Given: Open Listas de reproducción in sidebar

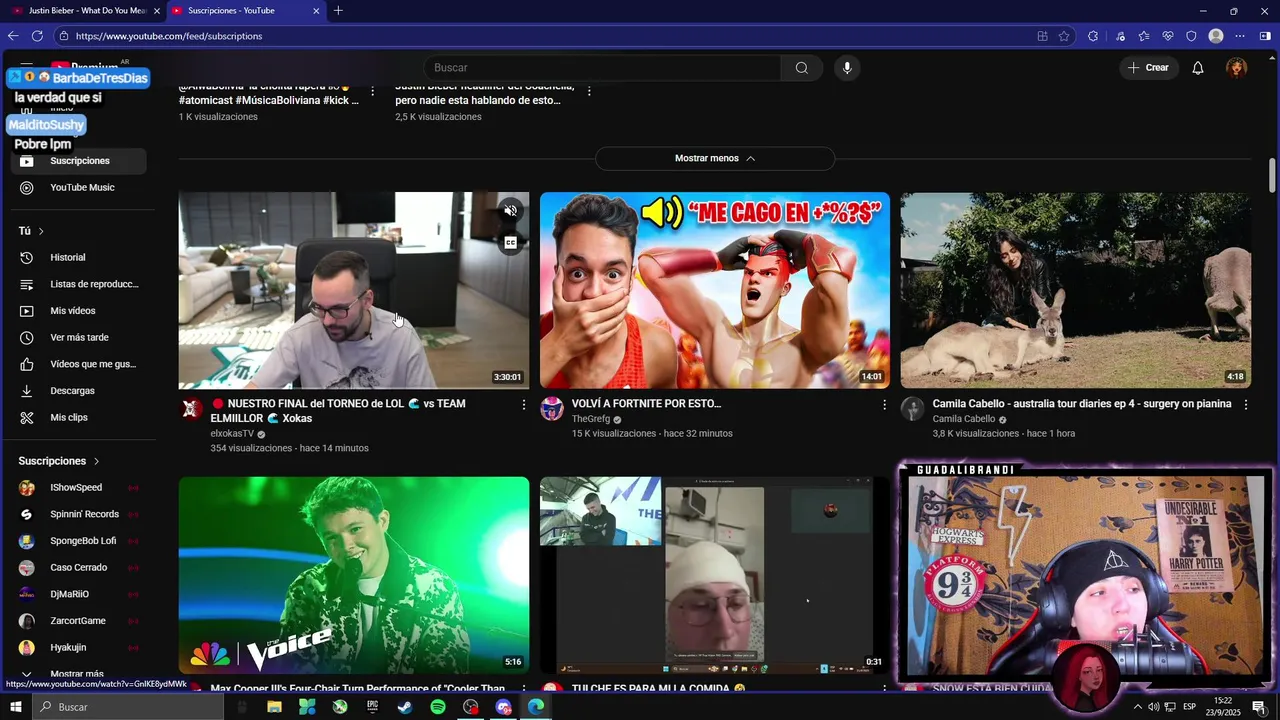Looking at the screenshot, I should coord(79,284).
